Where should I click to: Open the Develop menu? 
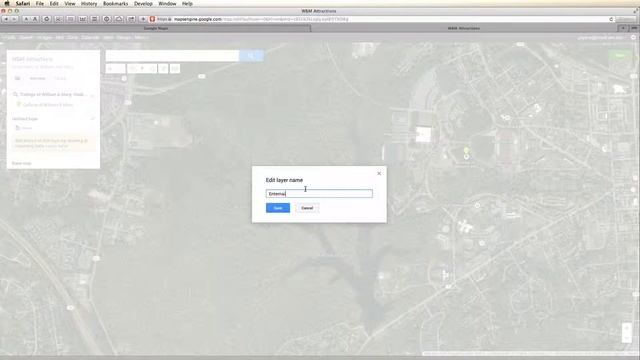pos(143,3)
